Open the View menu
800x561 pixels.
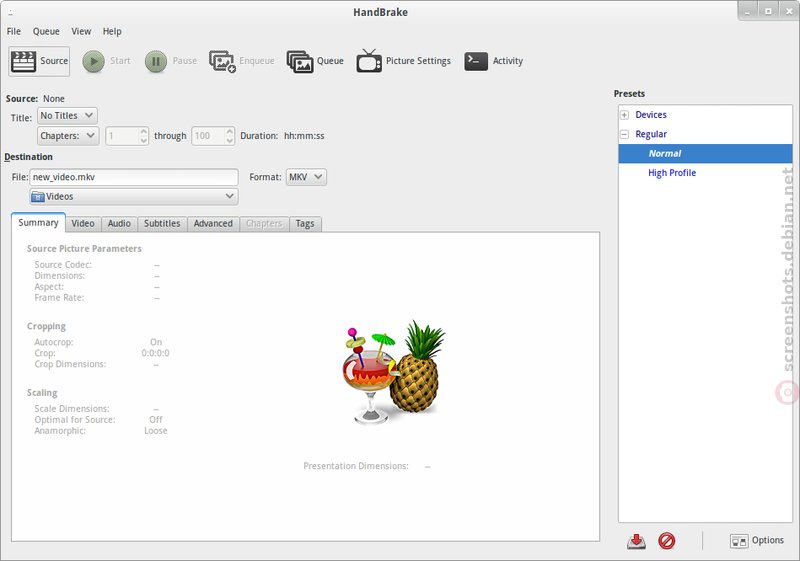pos(81,32)
